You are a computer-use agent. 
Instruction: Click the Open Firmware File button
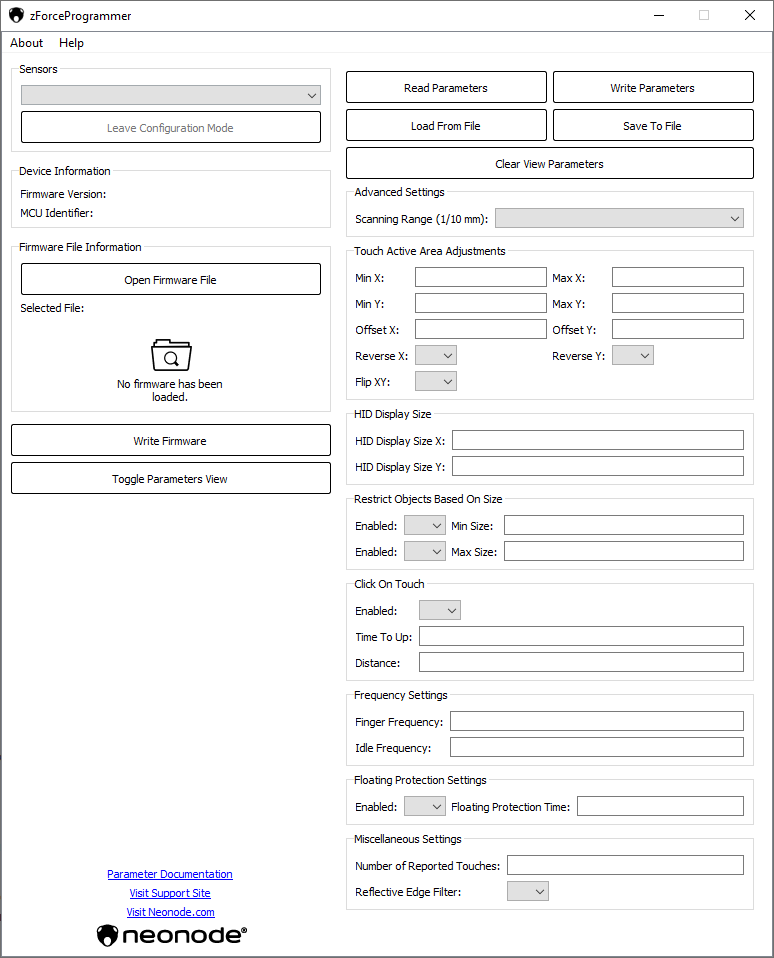coord(171,280)
